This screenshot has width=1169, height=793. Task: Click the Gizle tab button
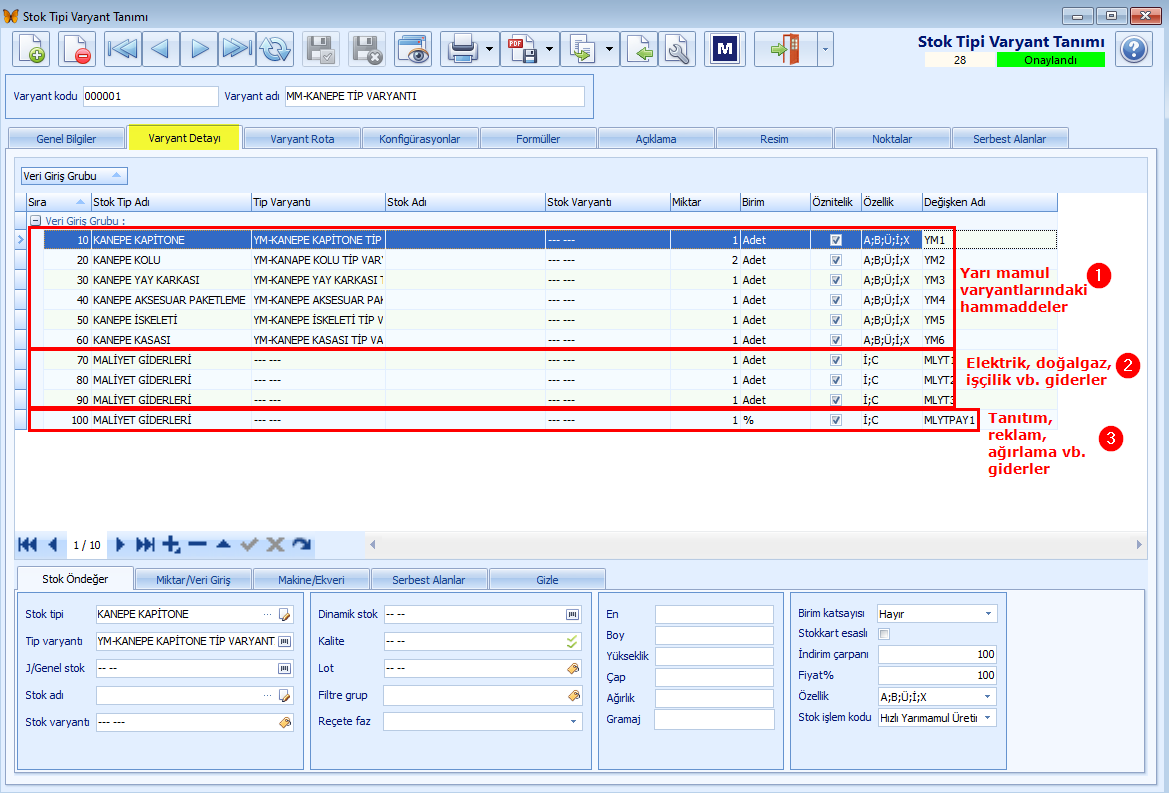pos(547,580)
